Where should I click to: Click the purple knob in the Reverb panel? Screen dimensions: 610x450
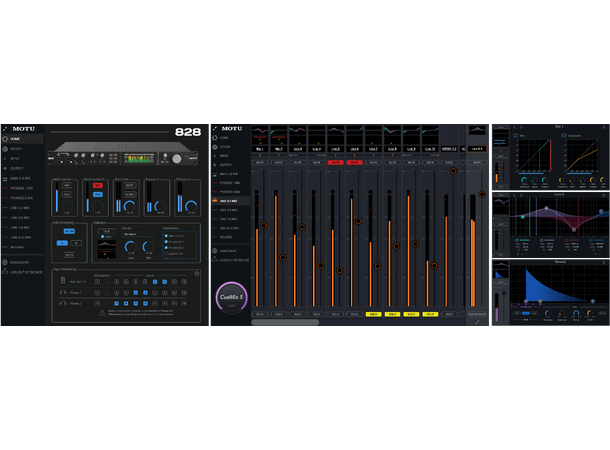coord(547,313)
